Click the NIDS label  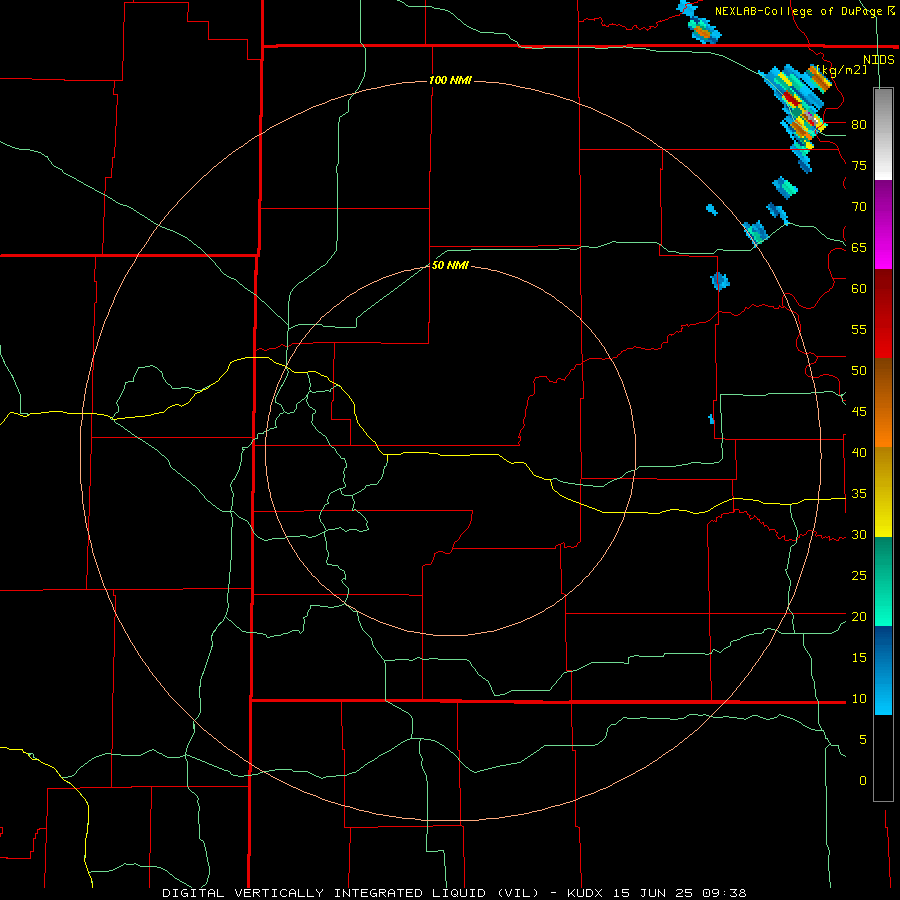pos(878,60)
